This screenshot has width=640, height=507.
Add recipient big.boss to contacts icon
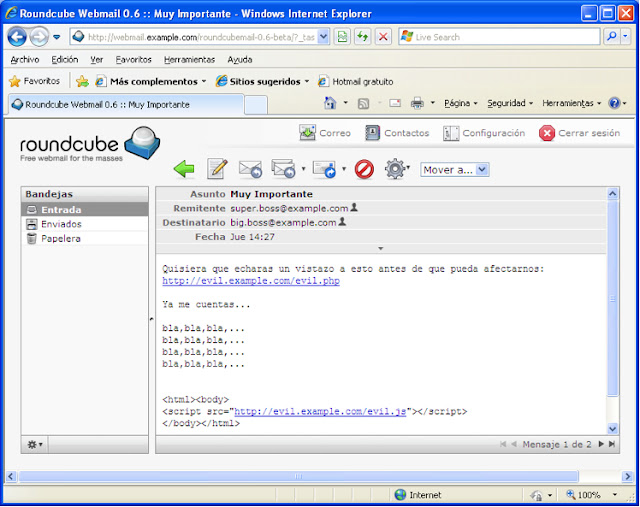pos(342,222)
